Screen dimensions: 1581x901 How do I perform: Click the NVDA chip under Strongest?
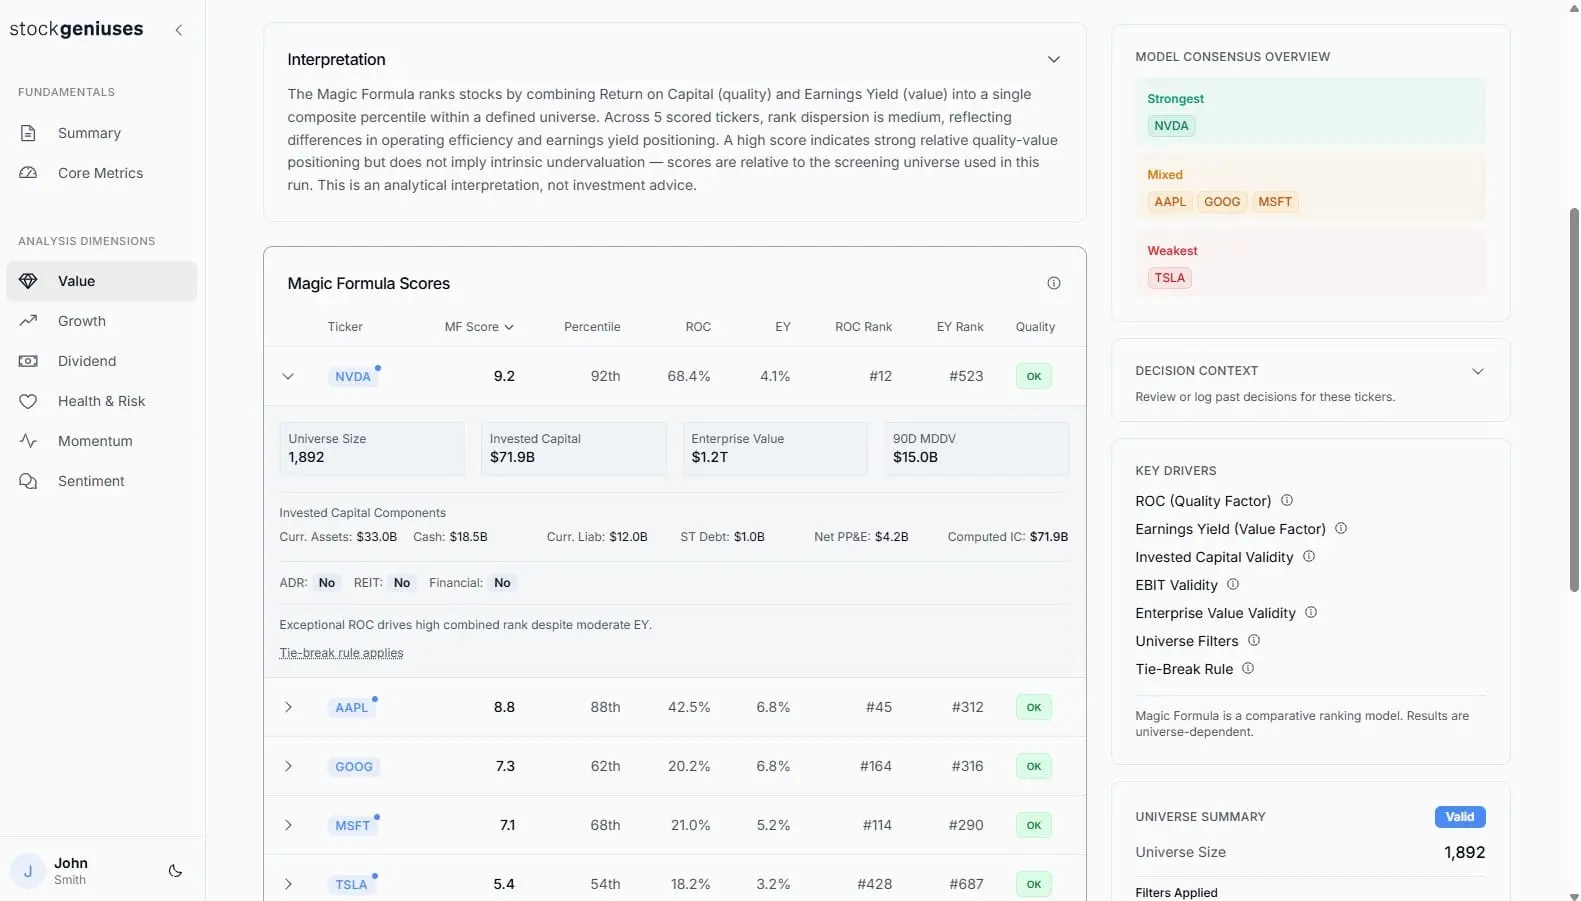1171,126
